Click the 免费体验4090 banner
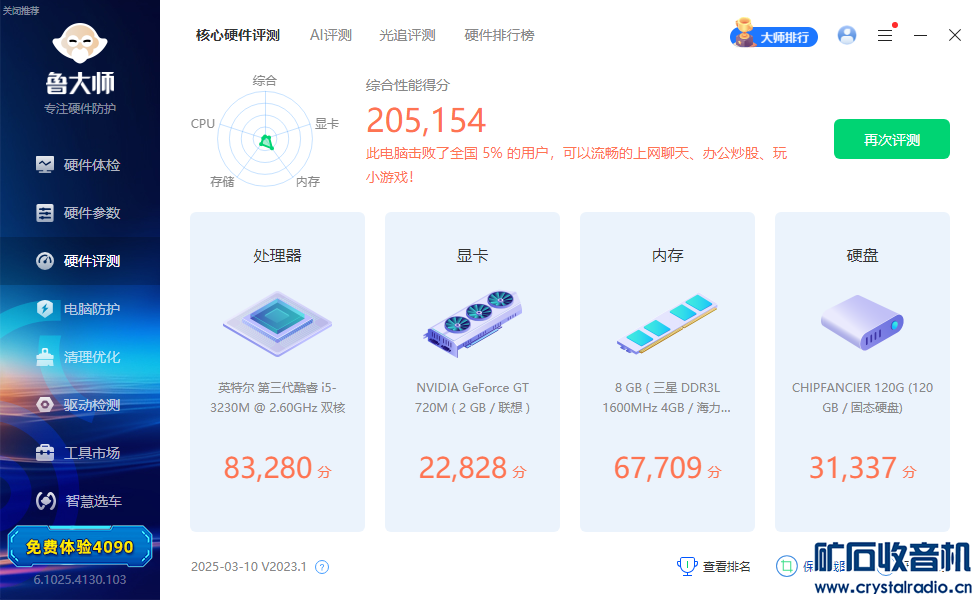The width and height of the screenshot is (980, 600). click(x=80, y=547)
